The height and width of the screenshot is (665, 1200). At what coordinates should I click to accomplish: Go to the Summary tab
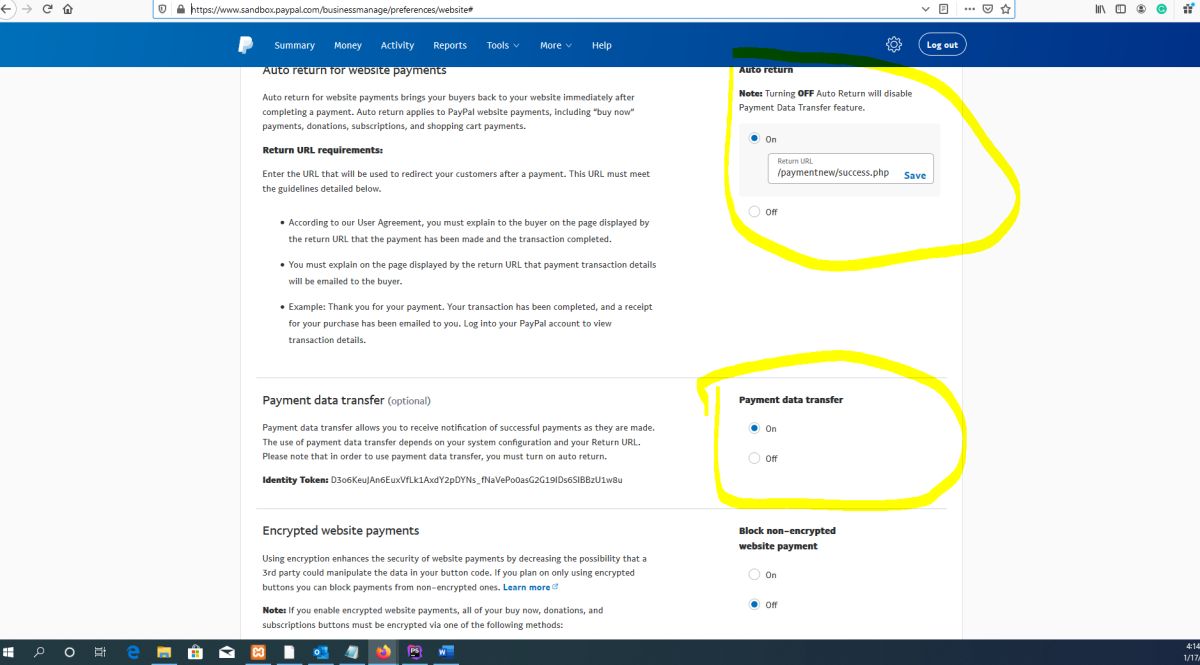[x=294, y=45]
